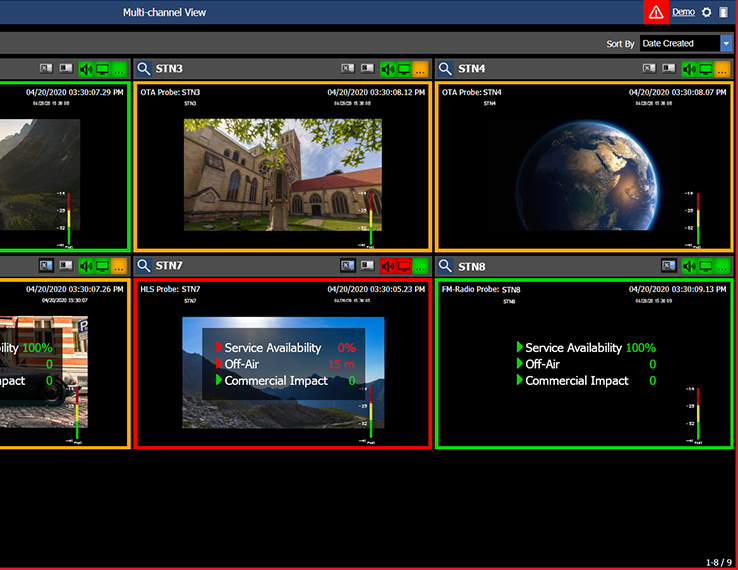Screen dimensions: 738x570
Task: Click the "Multi-channel View" title
Action: (164, 12)
